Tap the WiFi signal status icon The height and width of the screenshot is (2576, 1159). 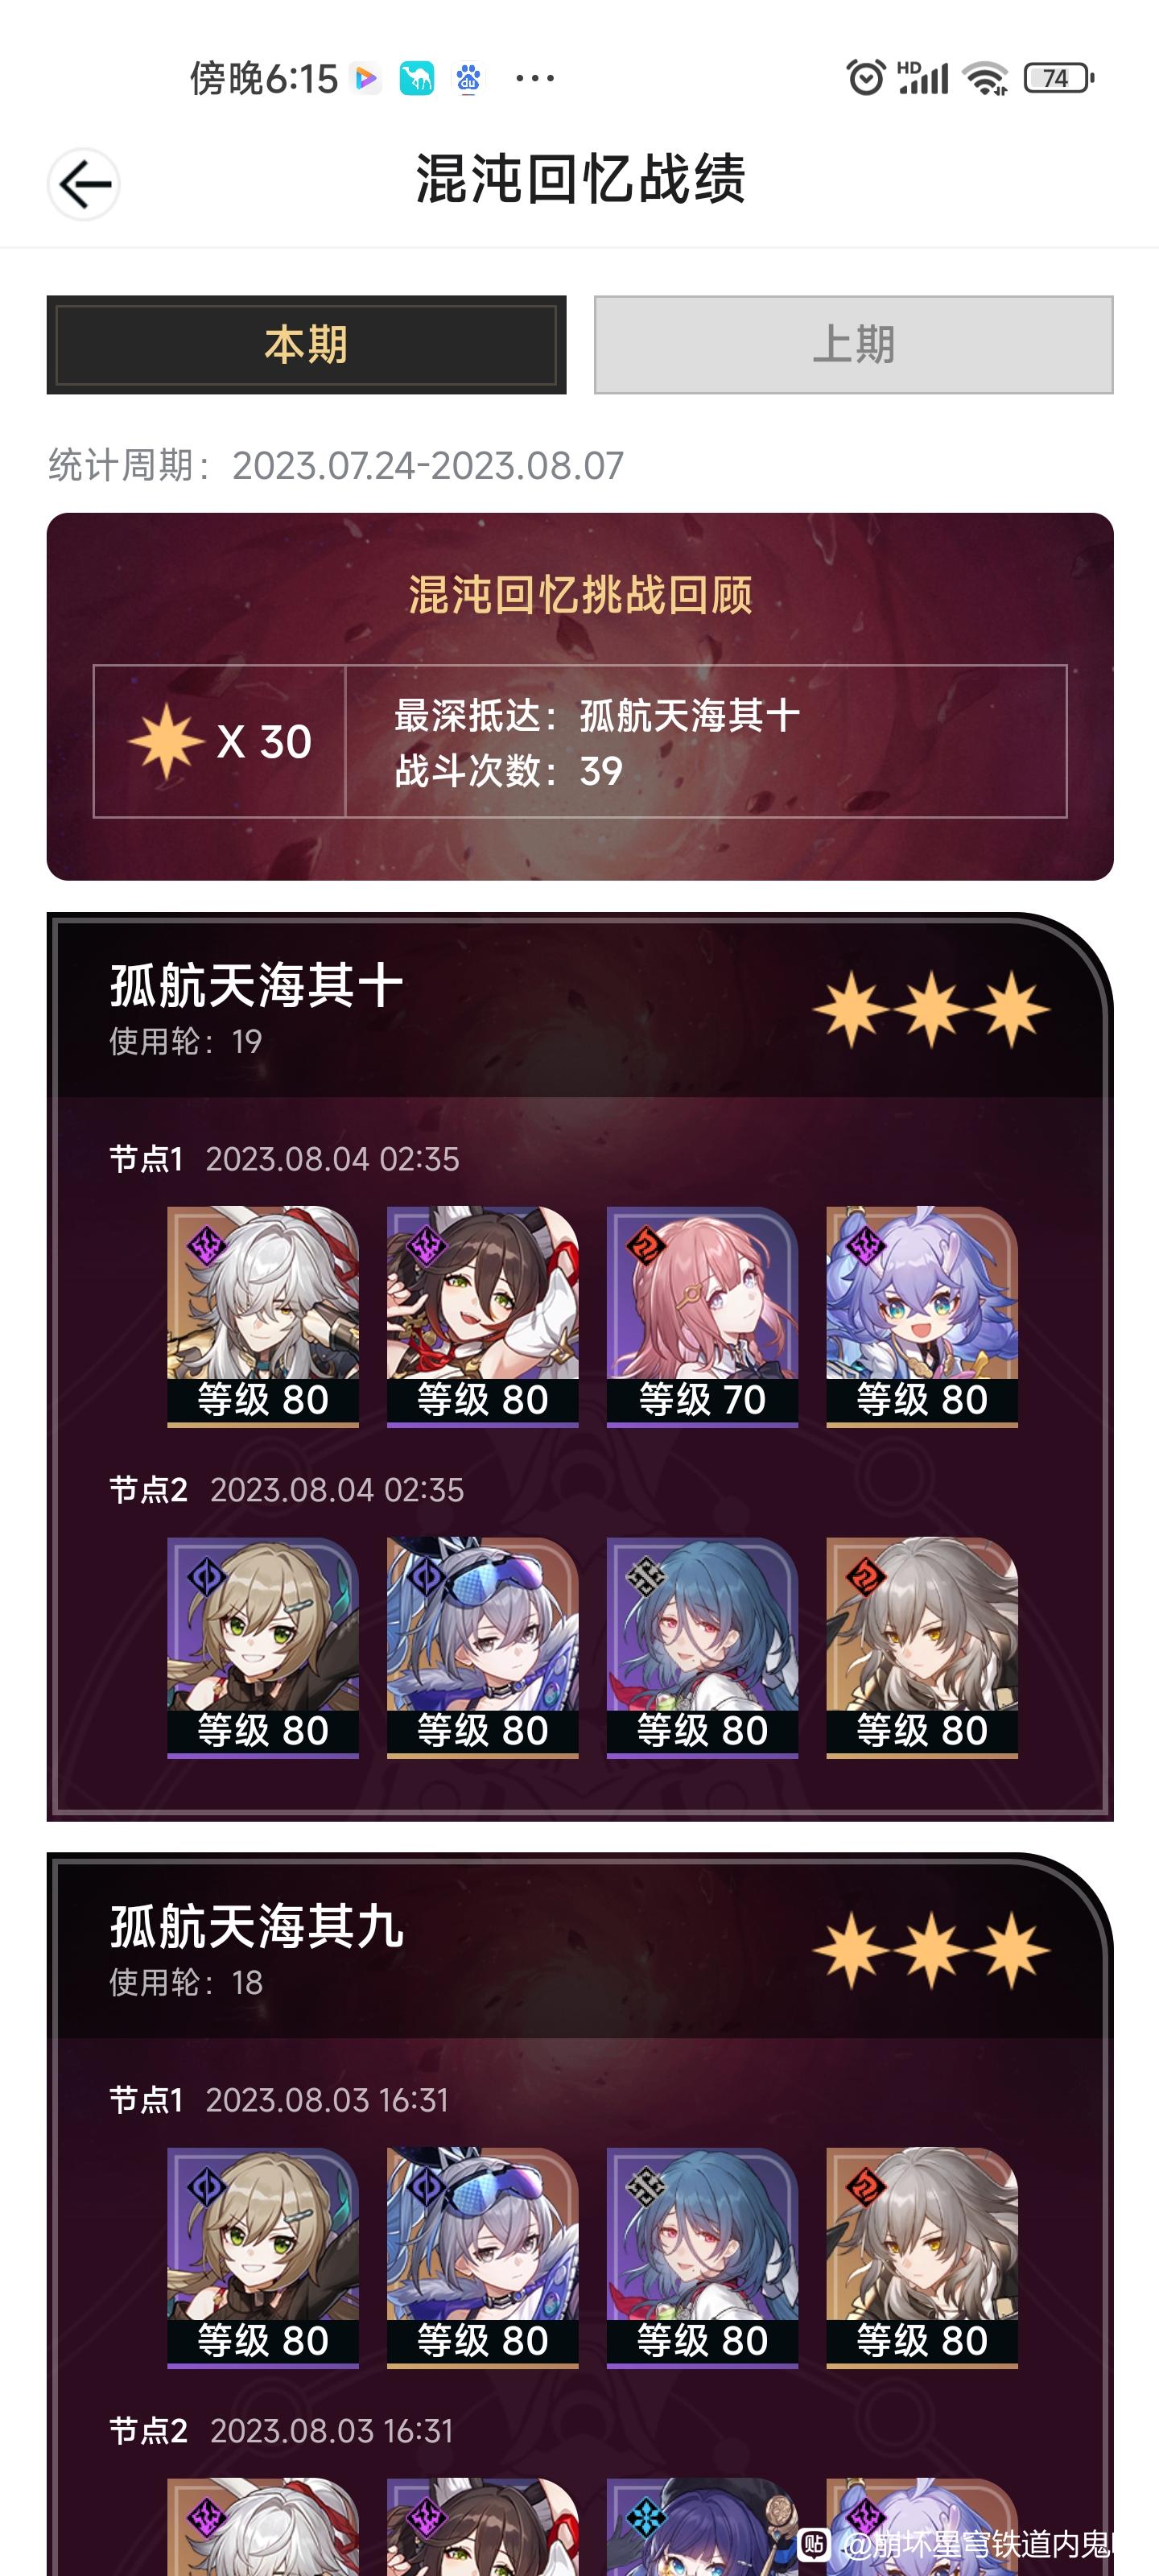coord(985,78)
